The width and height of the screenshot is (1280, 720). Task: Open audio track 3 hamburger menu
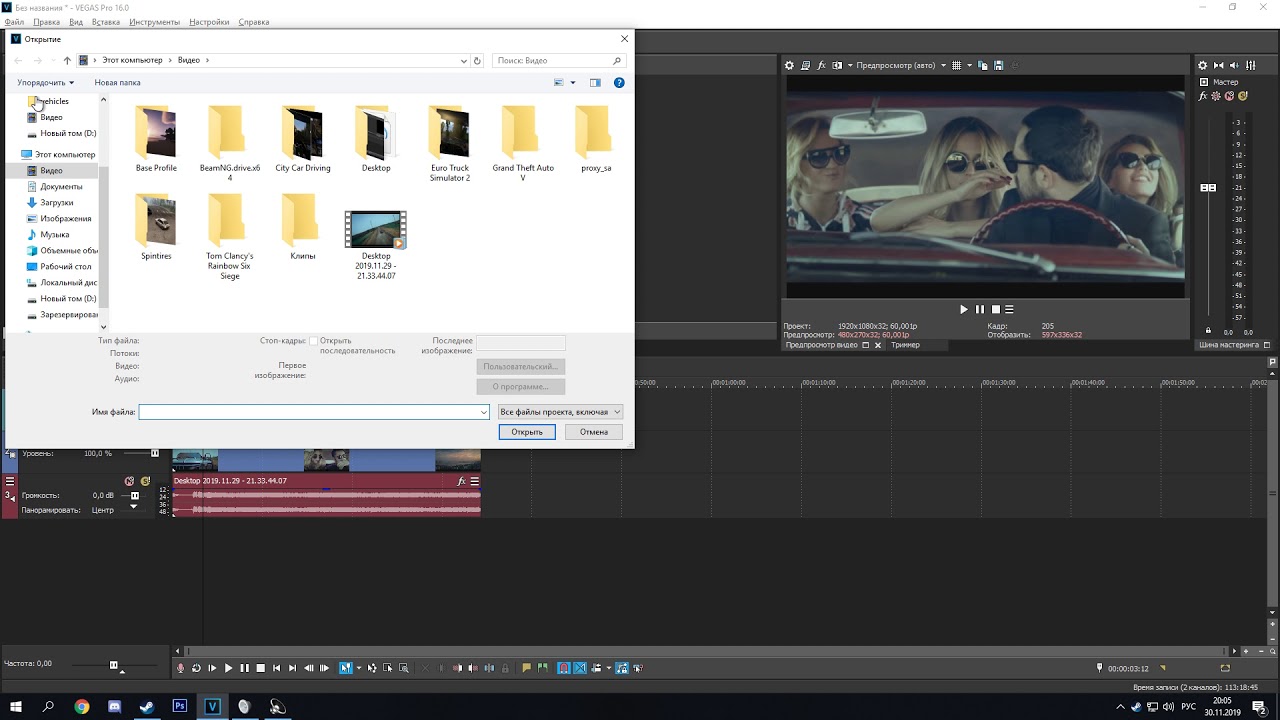(10, 481)
